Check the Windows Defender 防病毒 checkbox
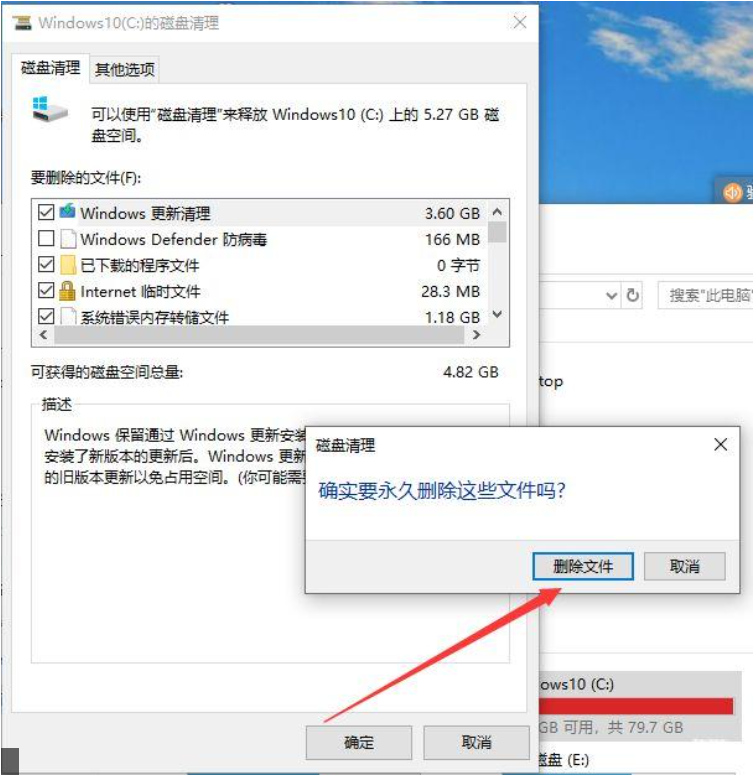 tap(46, 239)
